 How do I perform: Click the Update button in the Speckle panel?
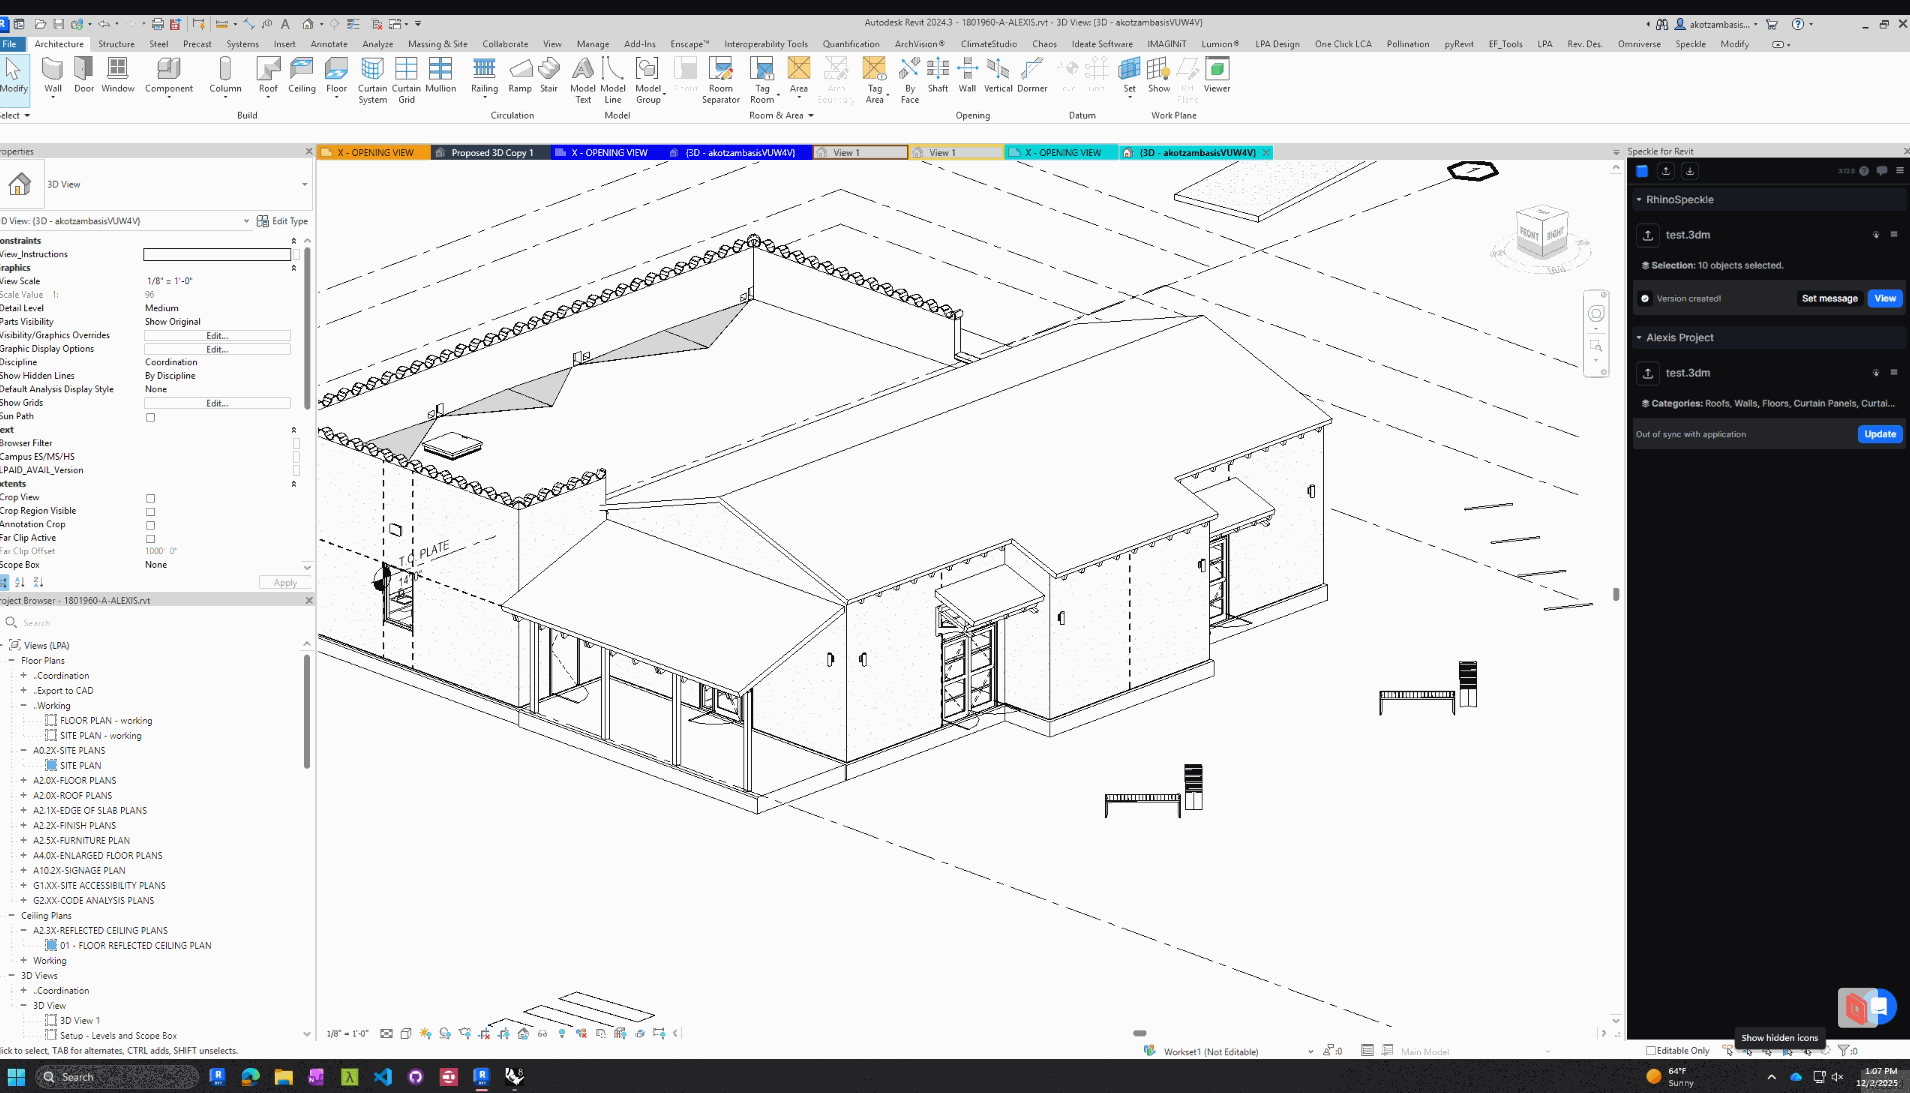tap(1878, 434)
